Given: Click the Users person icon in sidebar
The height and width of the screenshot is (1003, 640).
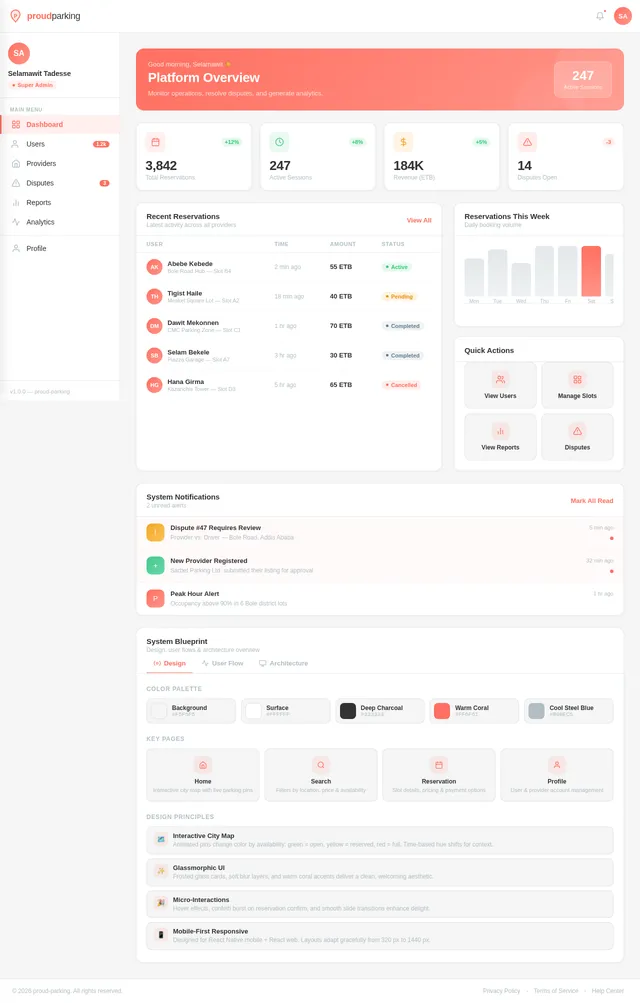Looking at the screenshot, I should click(x=16, y=144).
